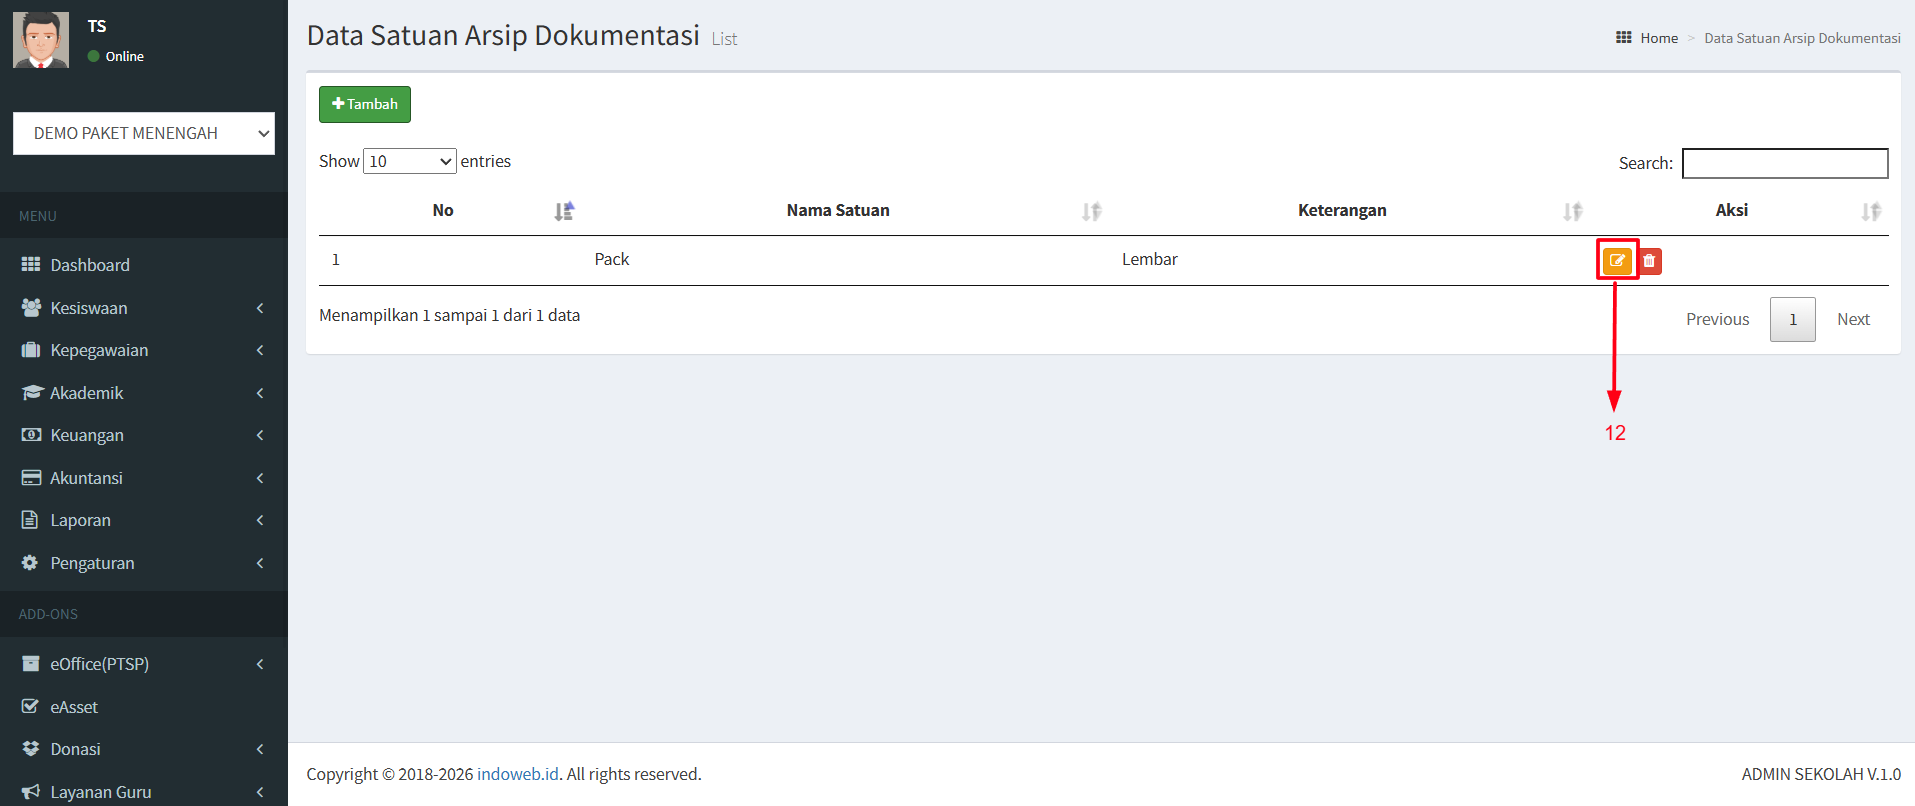Sort by Keterangan column icon
The image size is (1915, 806).
pos(1572,211)
